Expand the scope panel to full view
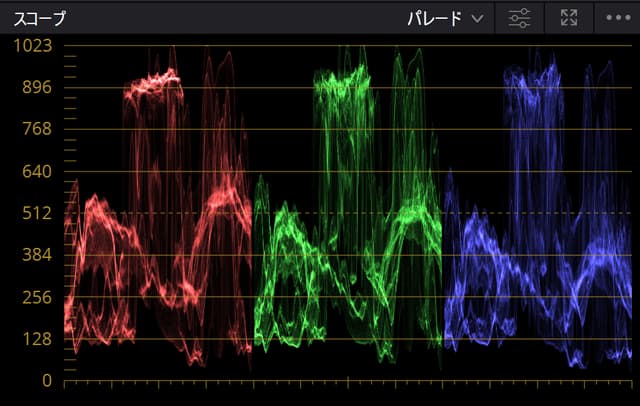The image size is (640, 406). 569,18
